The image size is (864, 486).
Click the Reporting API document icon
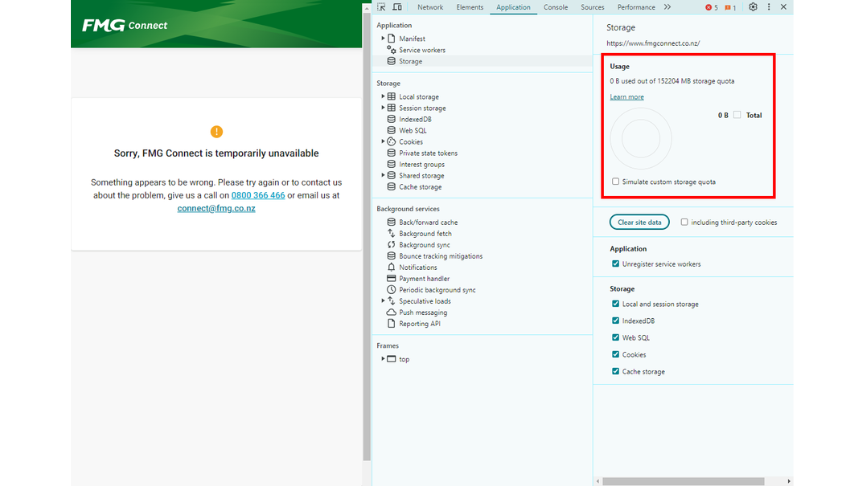pos(391,323)
